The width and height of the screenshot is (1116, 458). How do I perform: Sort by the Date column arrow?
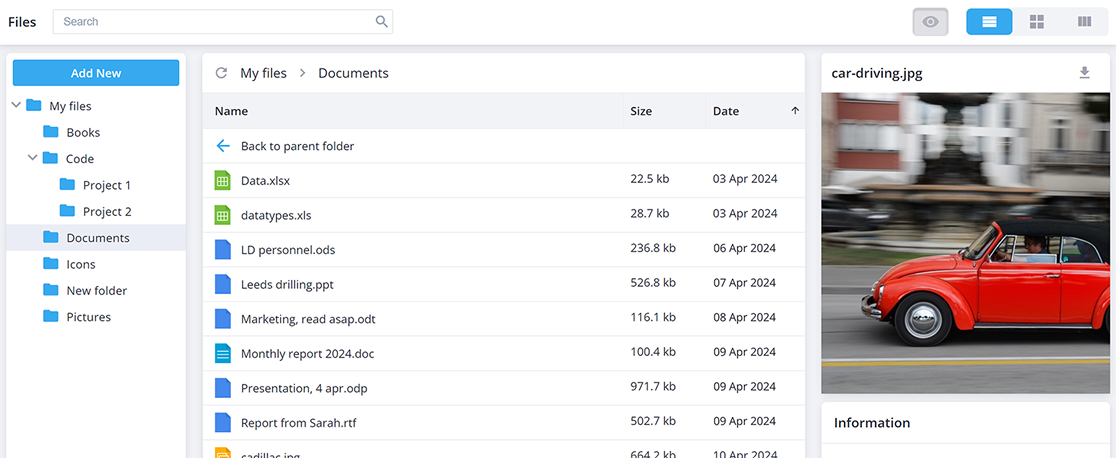click(795, 111)
